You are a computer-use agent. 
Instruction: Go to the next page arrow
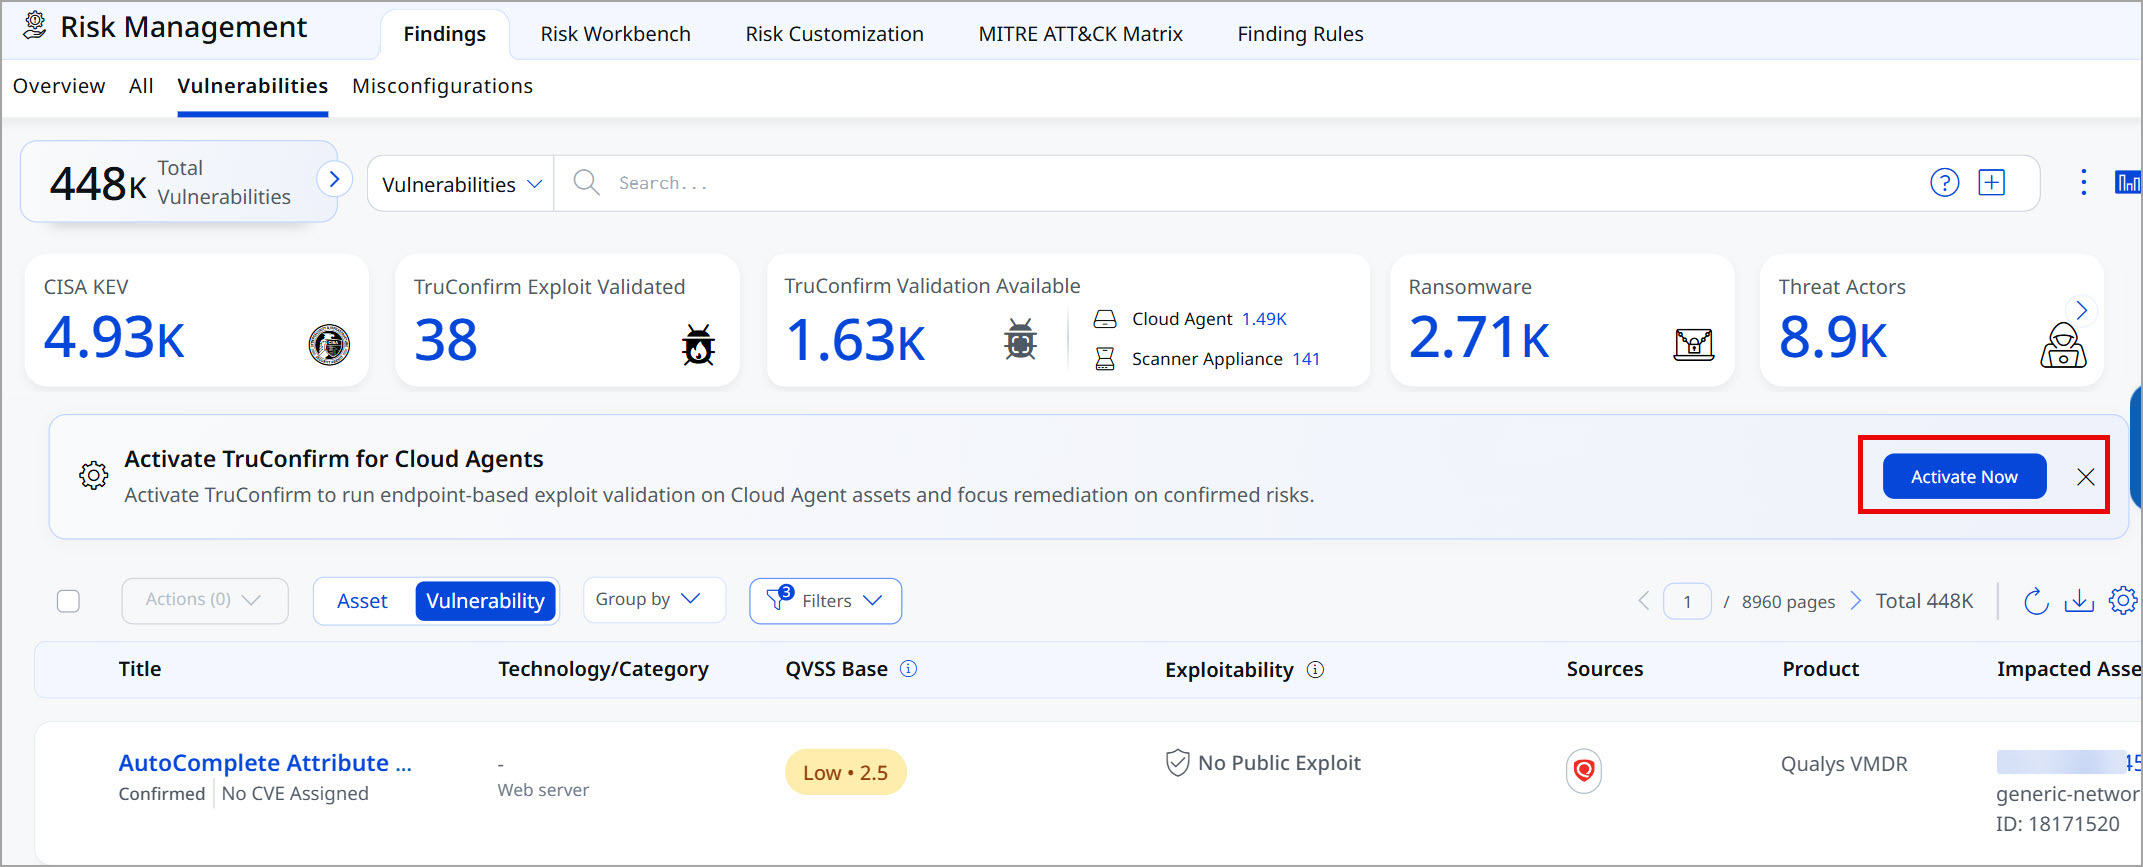click(1856, 601)
